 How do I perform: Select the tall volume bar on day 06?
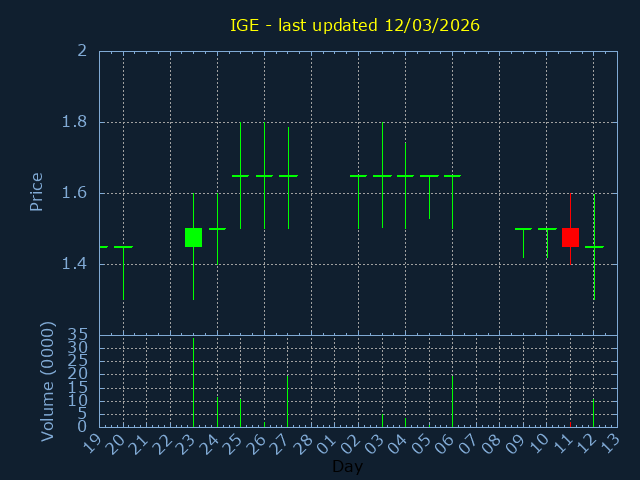coord(452,400)
